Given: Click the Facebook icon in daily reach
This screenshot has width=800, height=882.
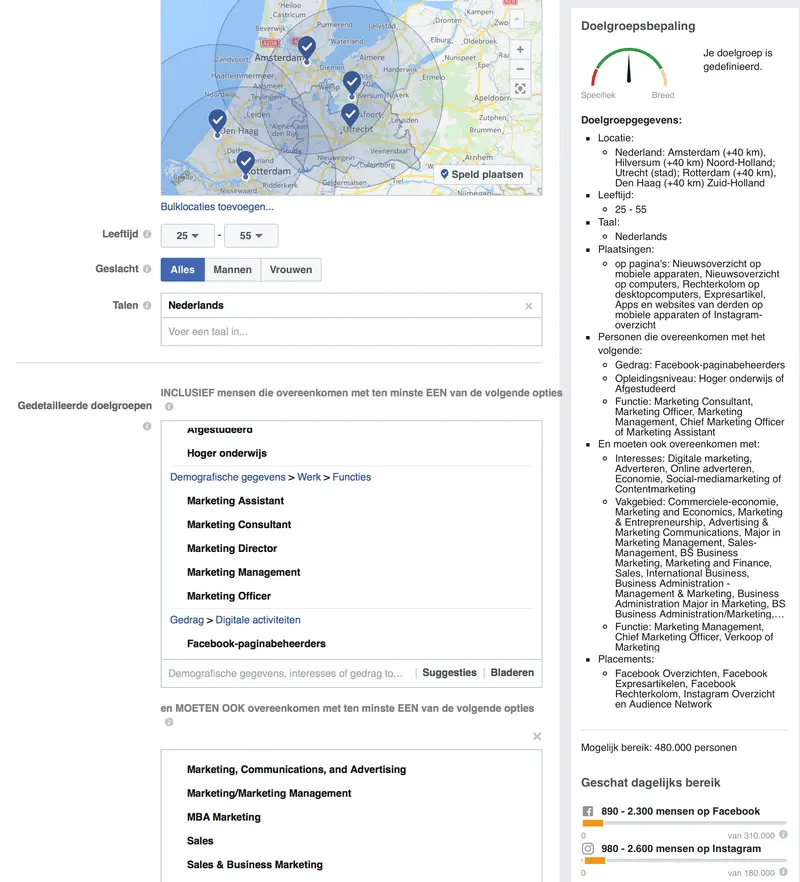Looking at the screenshot, I should [x=588, y=811].
